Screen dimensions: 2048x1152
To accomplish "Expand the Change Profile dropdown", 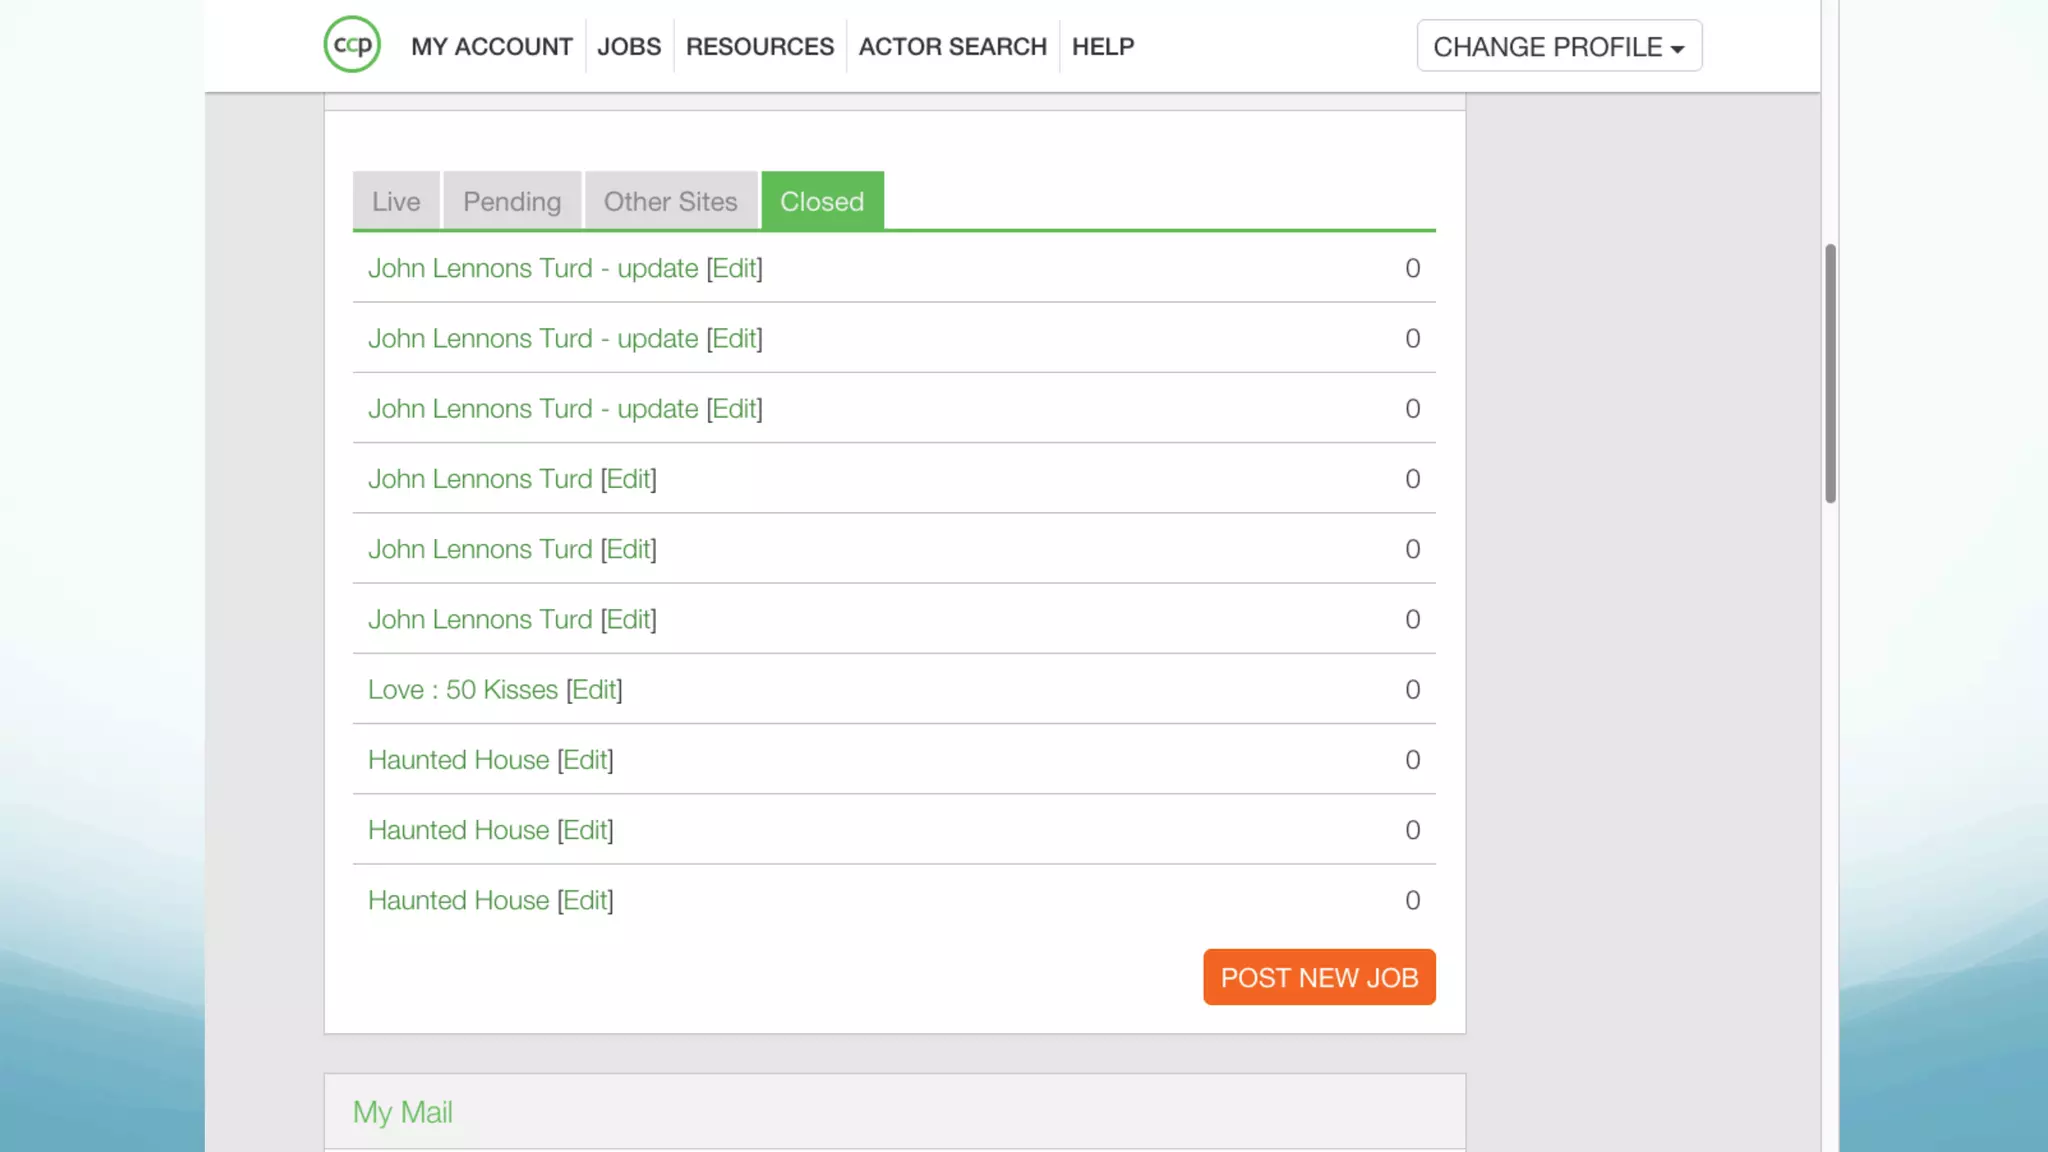I will [x=1558, y=46].
